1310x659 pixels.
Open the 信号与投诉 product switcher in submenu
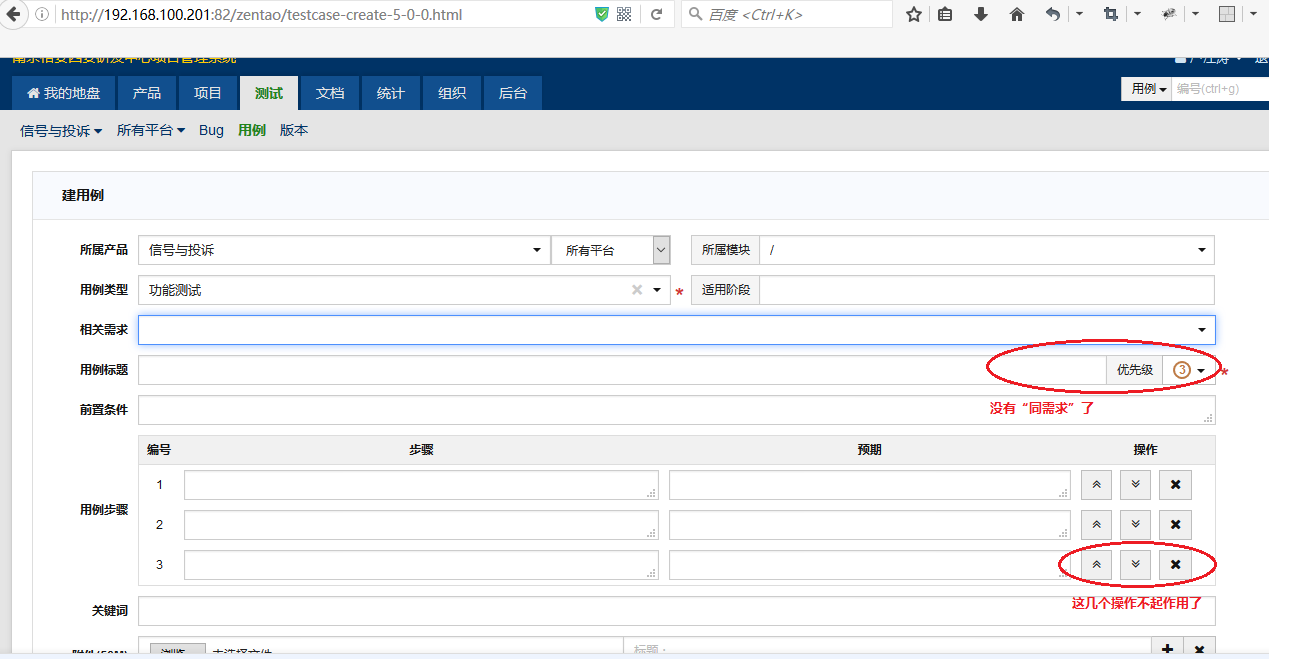(61, 131)
